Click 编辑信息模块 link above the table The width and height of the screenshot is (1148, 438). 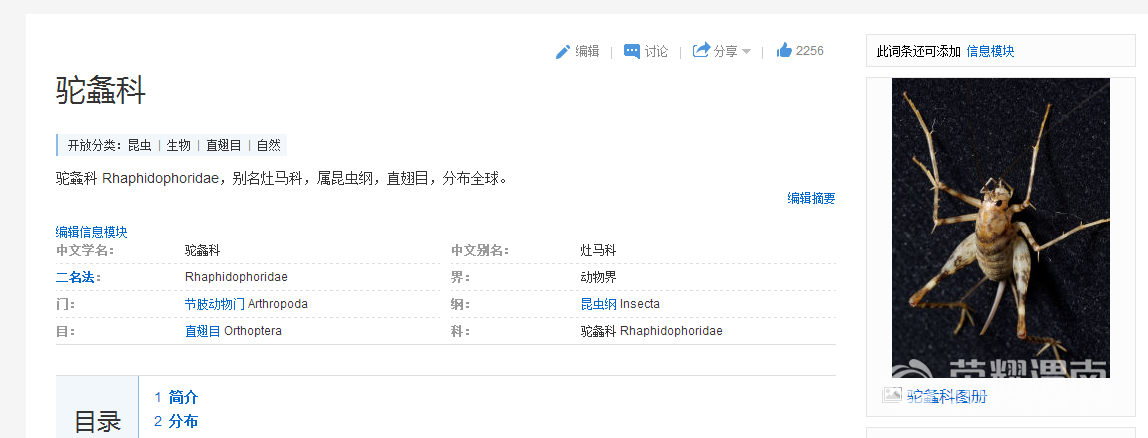(91, 232)
